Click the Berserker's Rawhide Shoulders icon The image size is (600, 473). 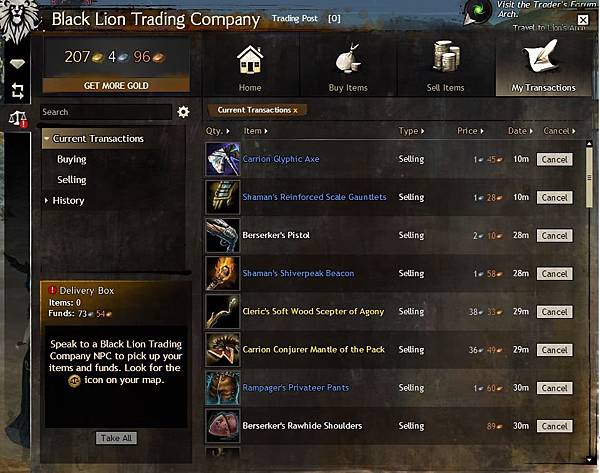pyautogui.click(x=222, y=426)
